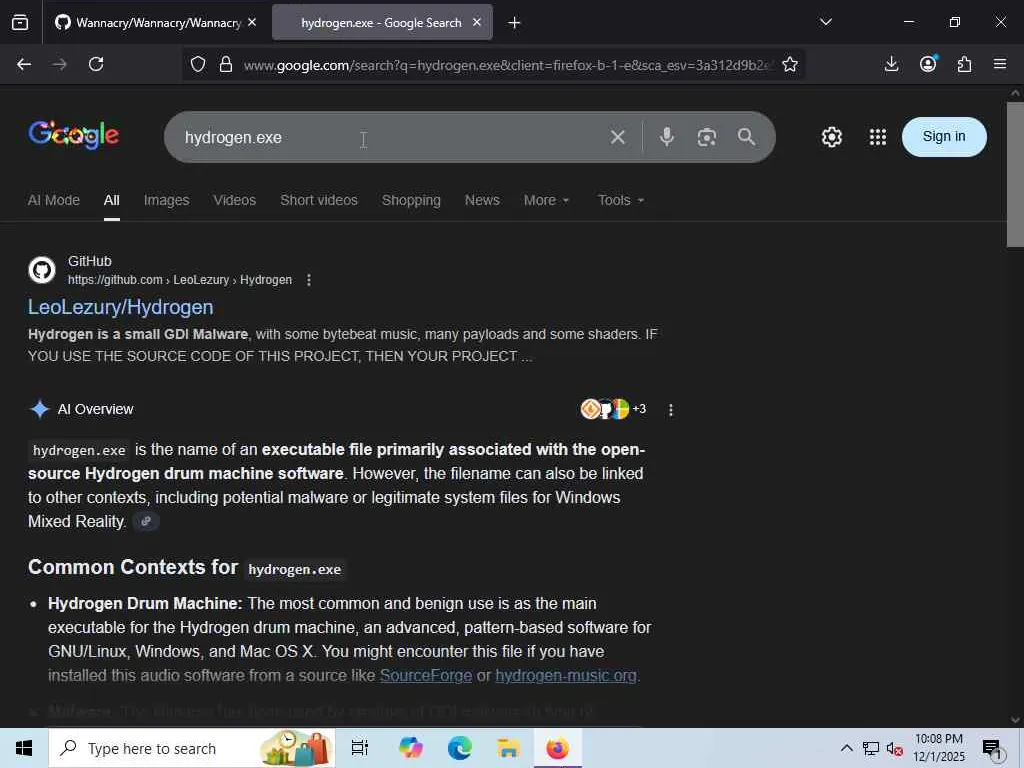
Task: Click the AI Overview heading
Action: pyautogui.click(x=95, y=409)
